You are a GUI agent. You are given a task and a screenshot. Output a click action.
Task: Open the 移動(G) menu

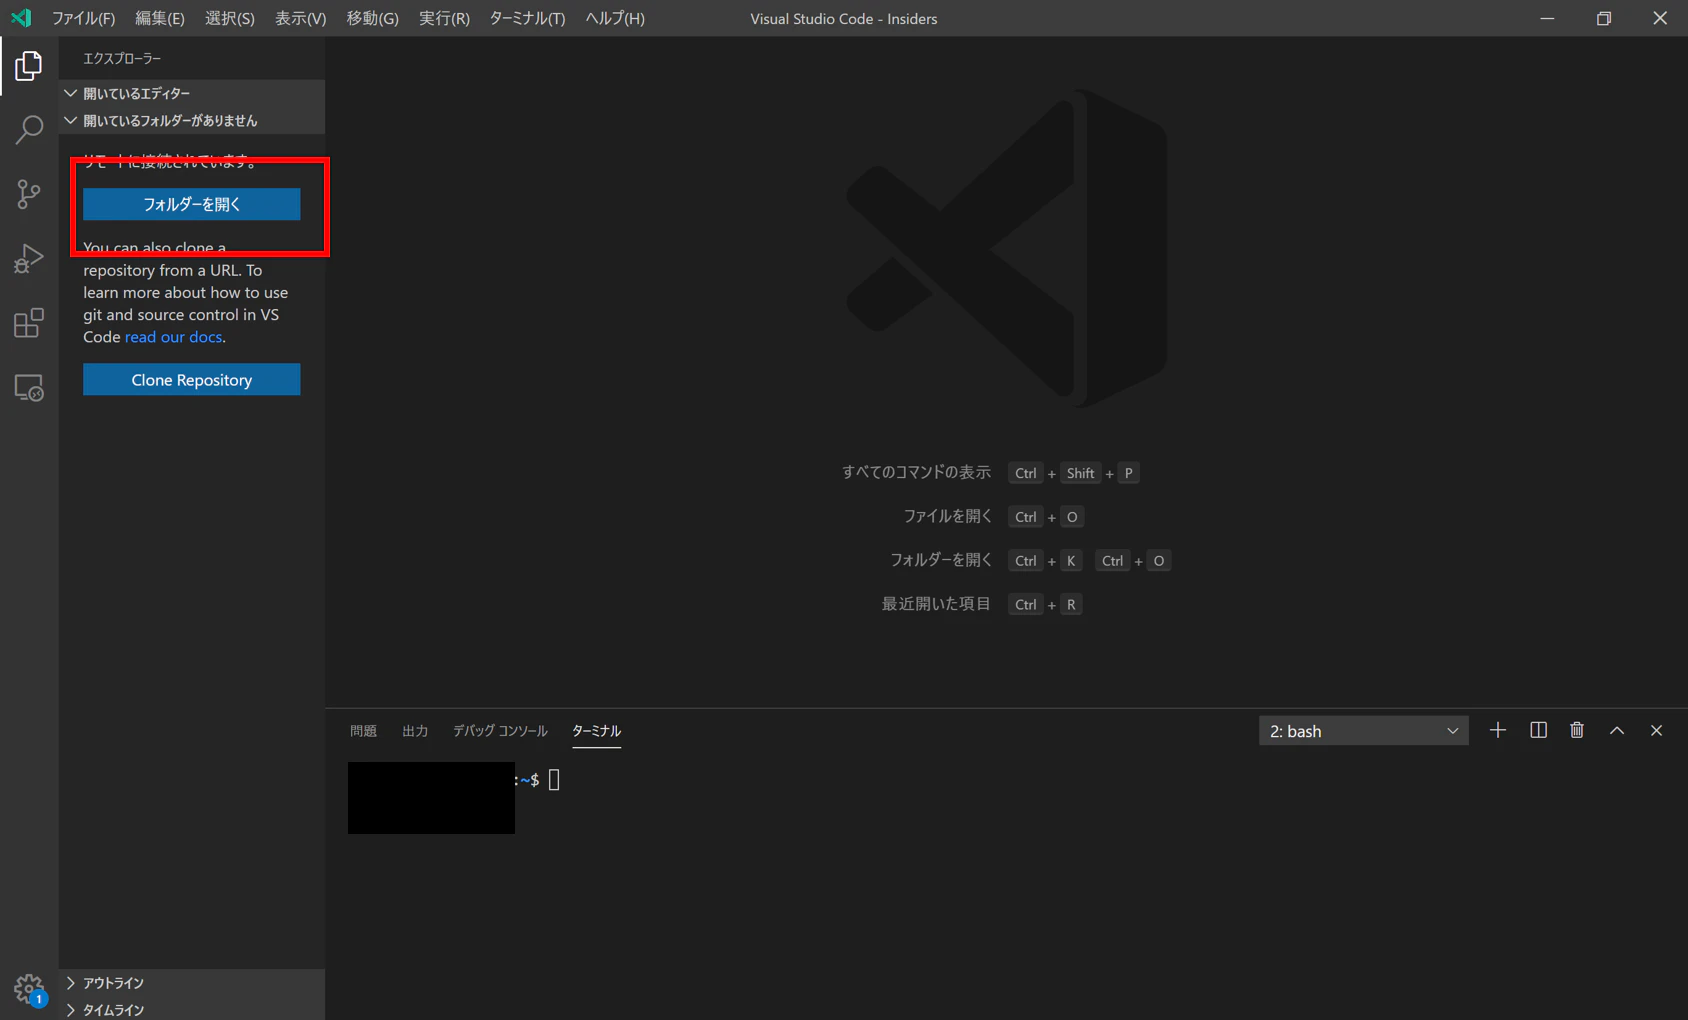tap(372, 18)
